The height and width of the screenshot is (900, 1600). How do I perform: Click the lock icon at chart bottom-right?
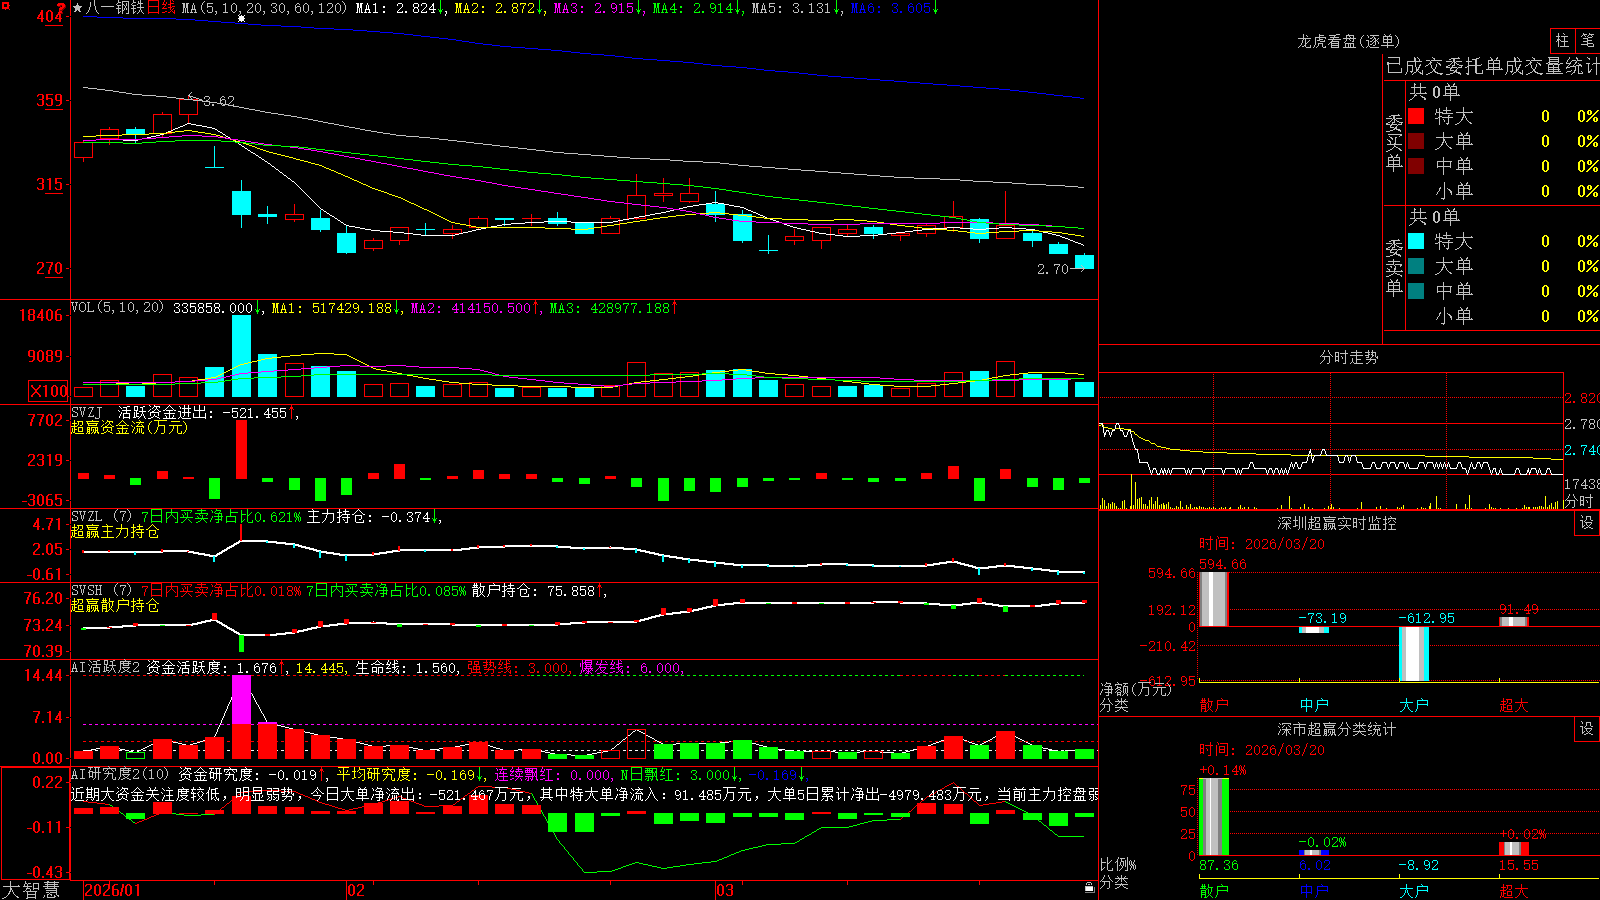pos(1090,888)
